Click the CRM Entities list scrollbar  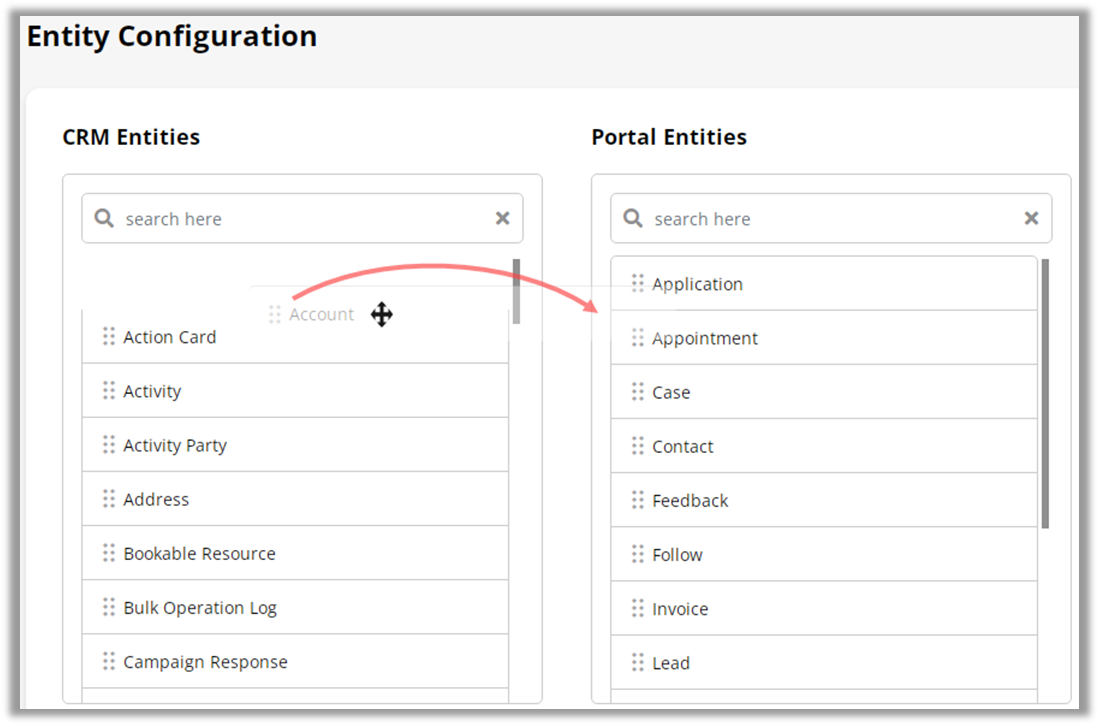point(516,291)
